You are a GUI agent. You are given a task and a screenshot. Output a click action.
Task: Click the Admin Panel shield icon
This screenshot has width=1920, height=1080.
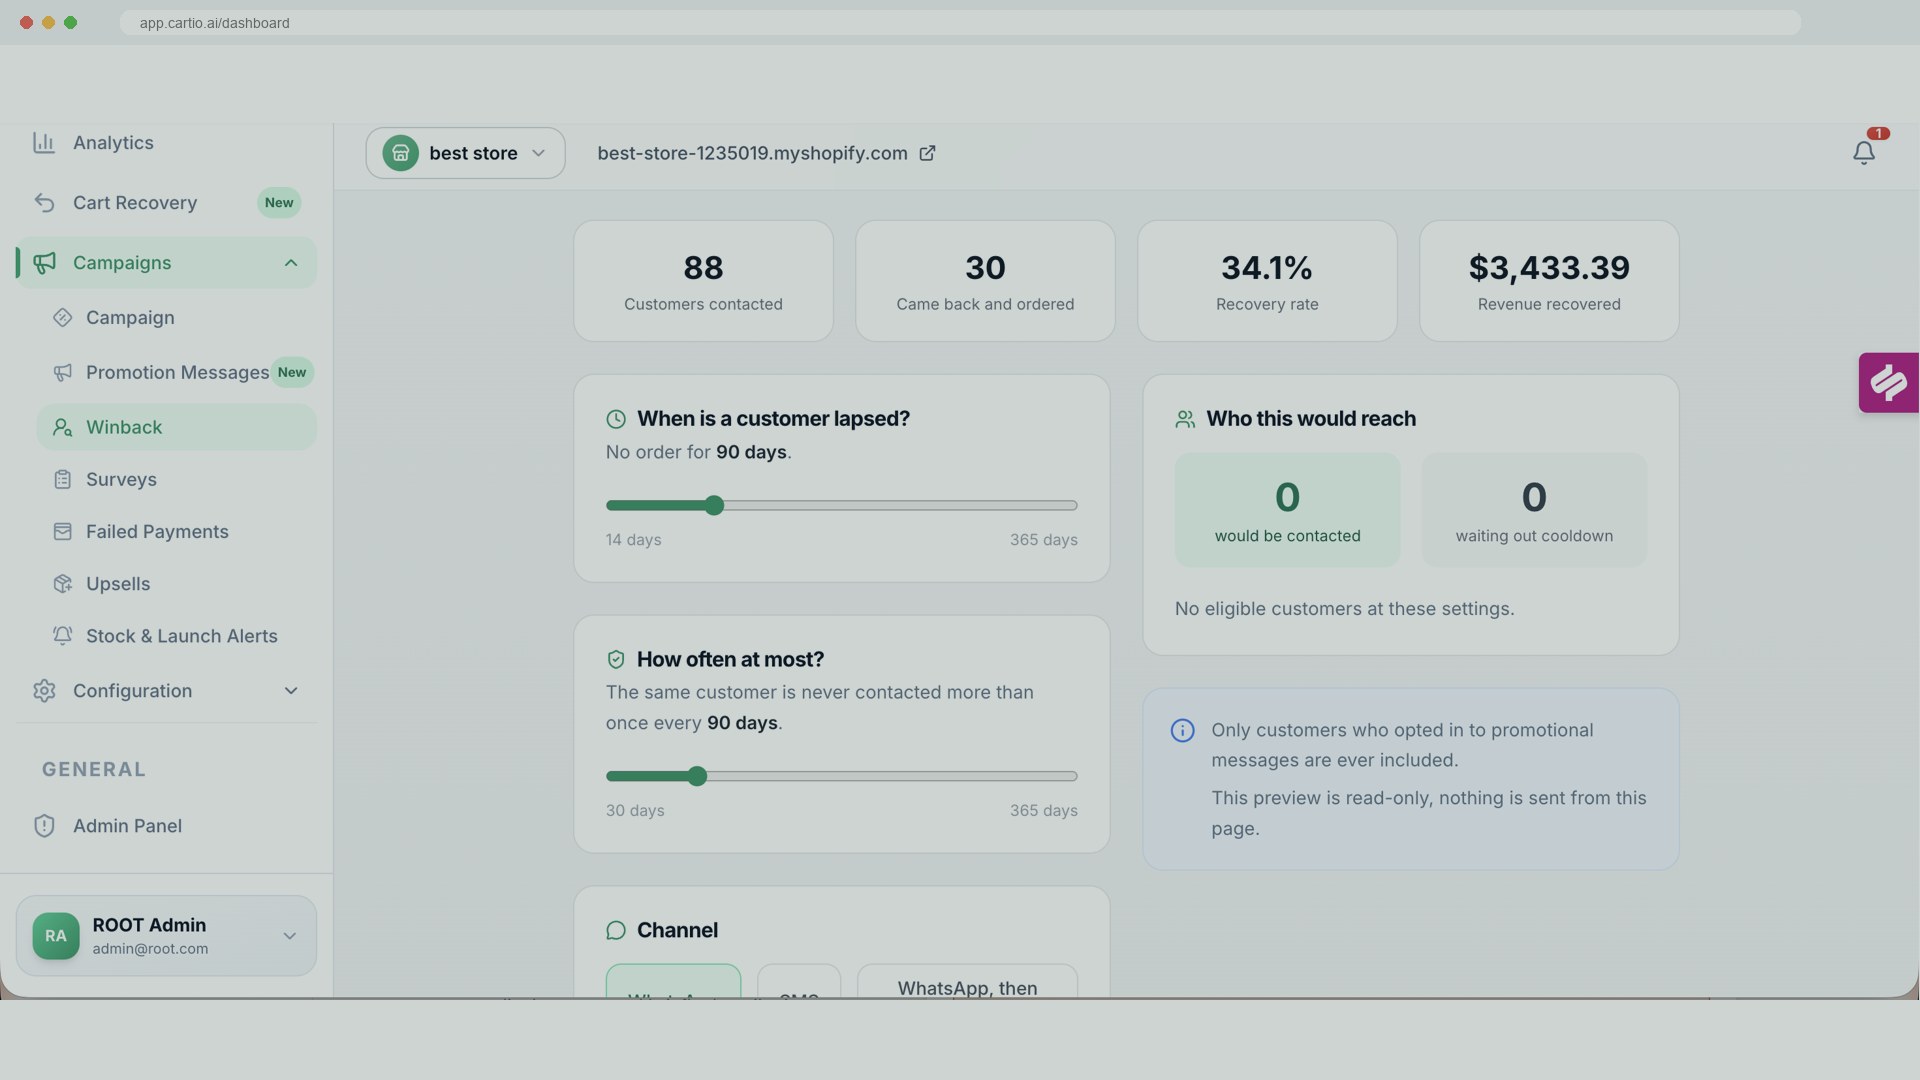pos(44,826)
